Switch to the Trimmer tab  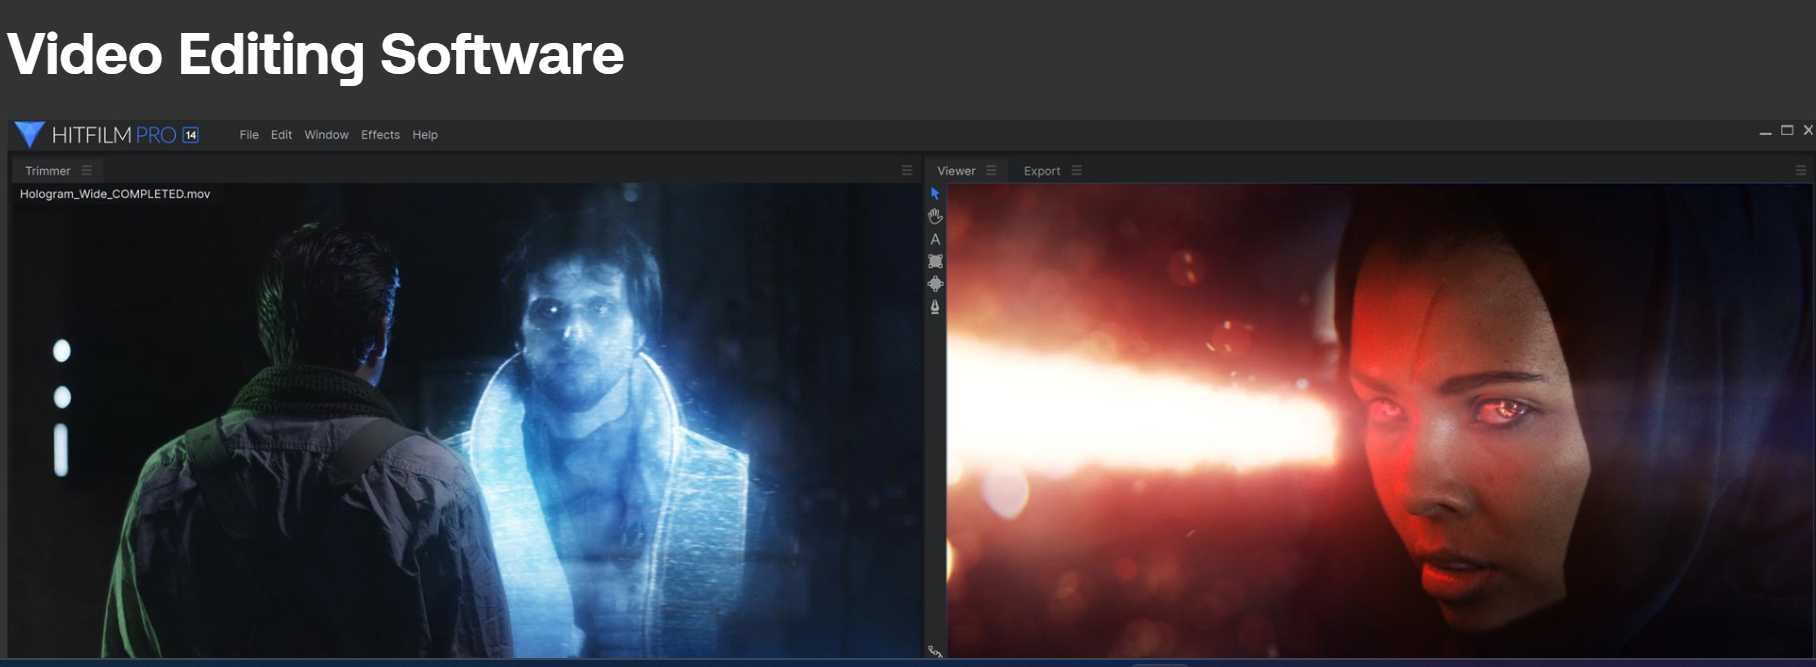click(48, 171)
